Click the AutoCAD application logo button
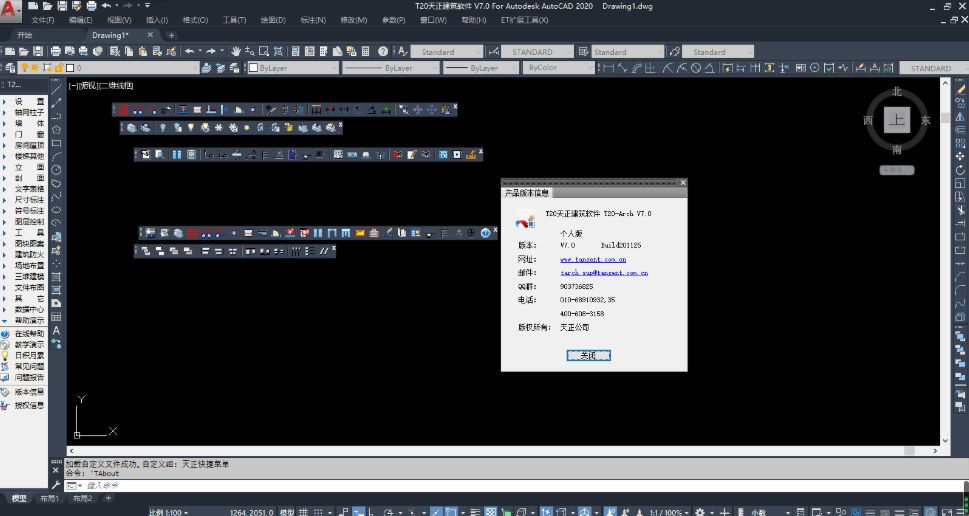Viewport: 969px width, 516px height. click(12, 9)
